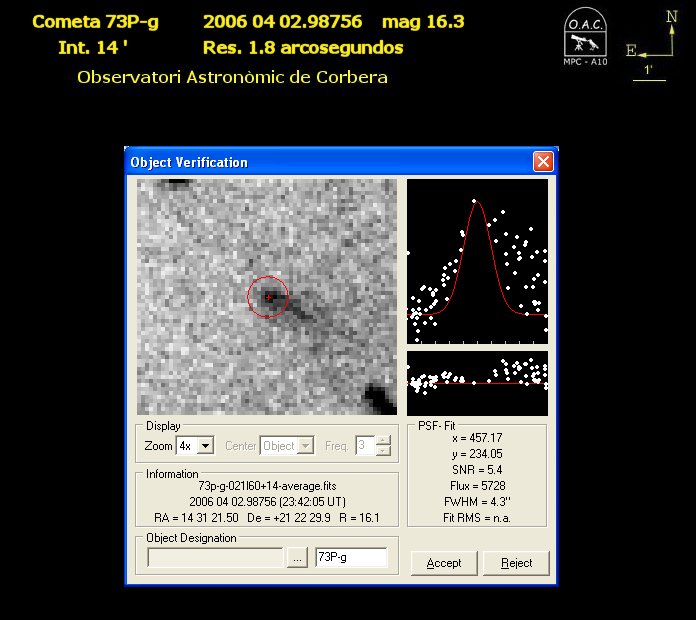
Task: Click the empty Object Designation field
Action: tap(215, 557)
